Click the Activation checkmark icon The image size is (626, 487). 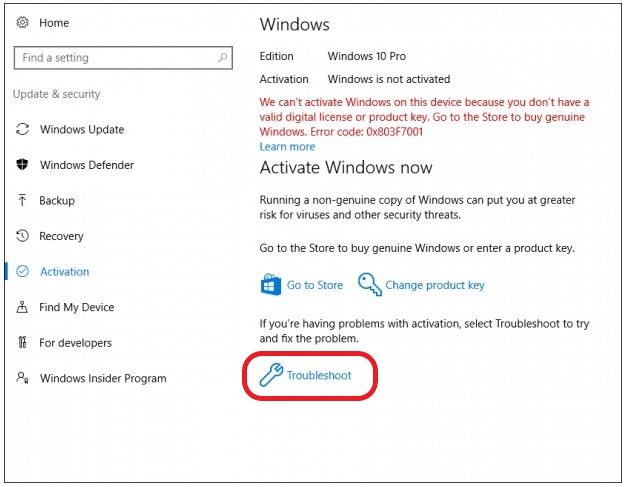(x=22, y=271)
